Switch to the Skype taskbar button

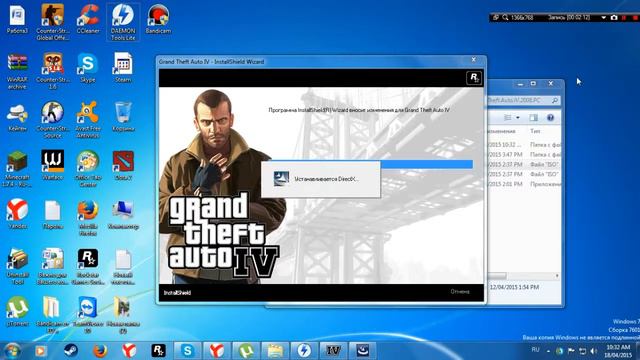[187, 351]
